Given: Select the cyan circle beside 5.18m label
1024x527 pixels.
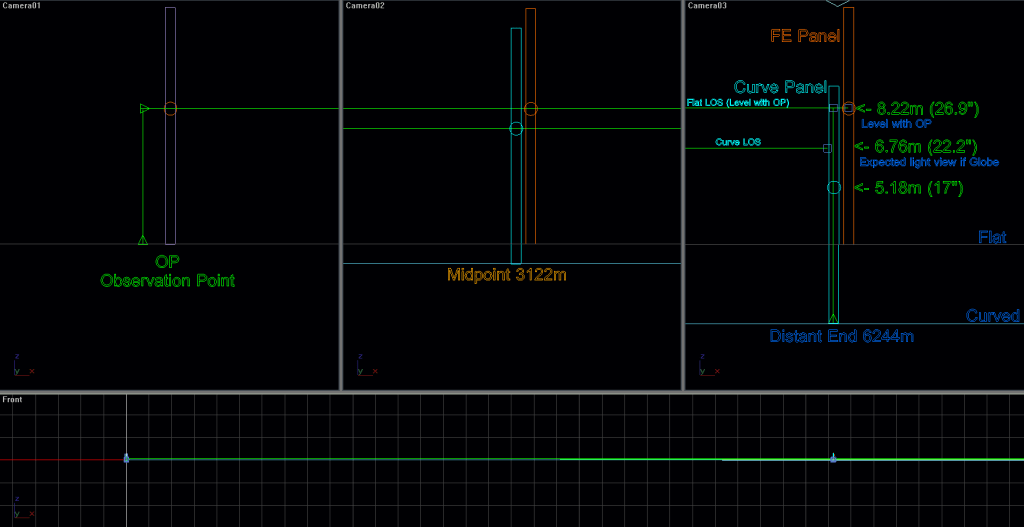Looking at the screenshot, I should click(x=834, y=187).
